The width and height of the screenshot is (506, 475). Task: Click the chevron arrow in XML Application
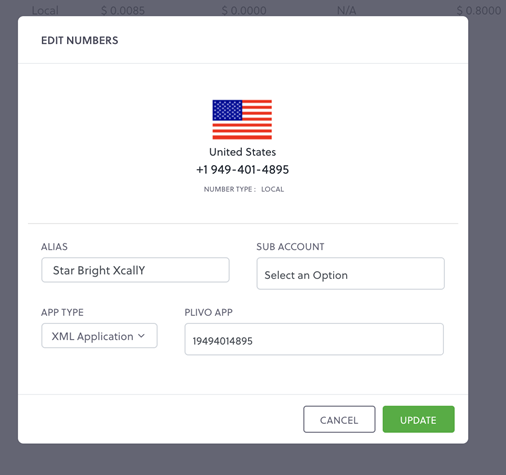coord(141,336)
